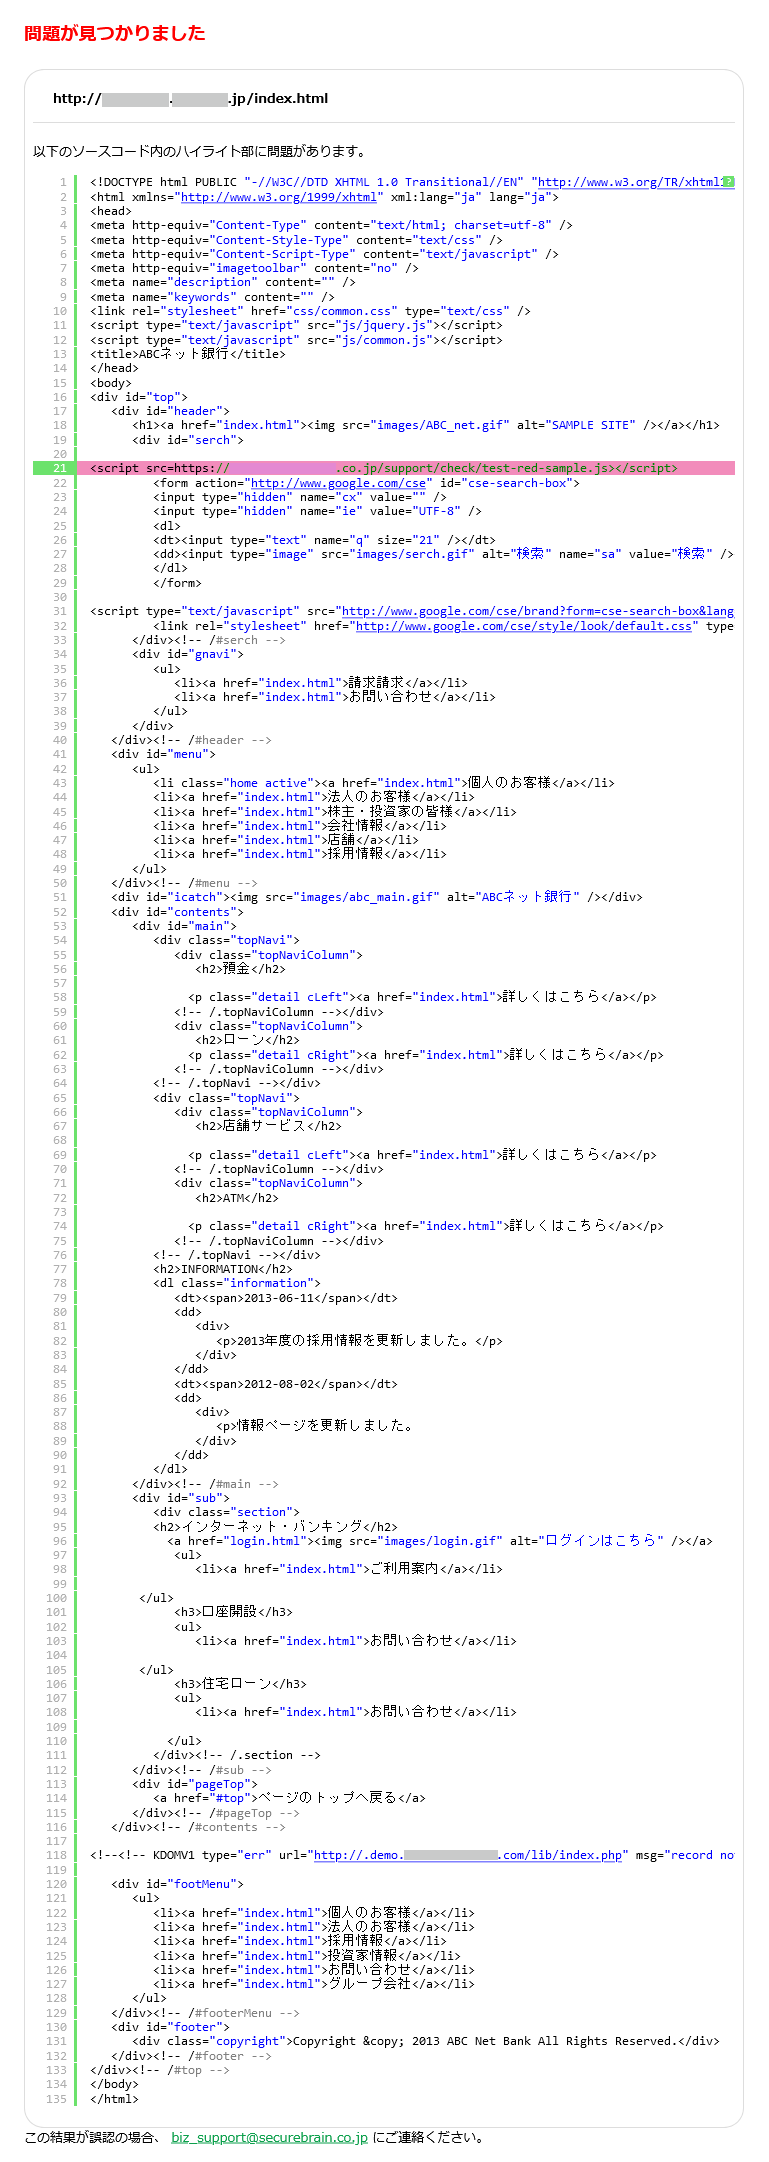Open the demo lib/index.php URL link
Screen dimensions: 769x2162
point(469,1855)
